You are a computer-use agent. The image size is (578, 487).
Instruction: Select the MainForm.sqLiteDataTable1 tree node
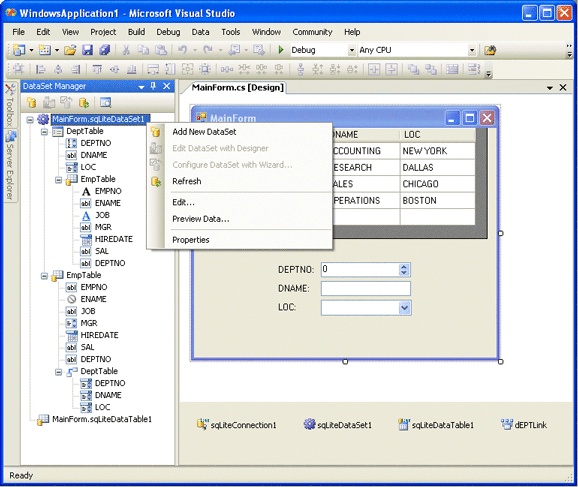tap(102, 419)
